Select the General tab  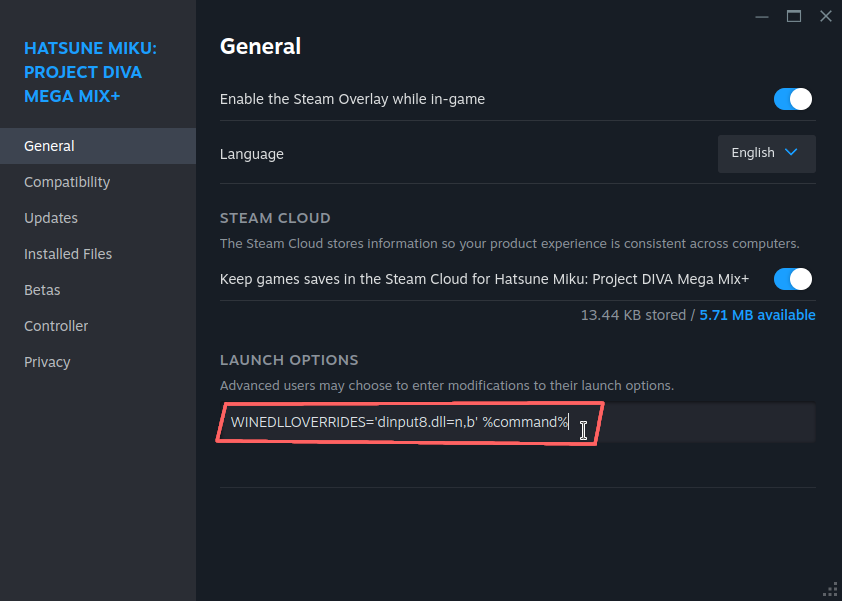point(50,146)
